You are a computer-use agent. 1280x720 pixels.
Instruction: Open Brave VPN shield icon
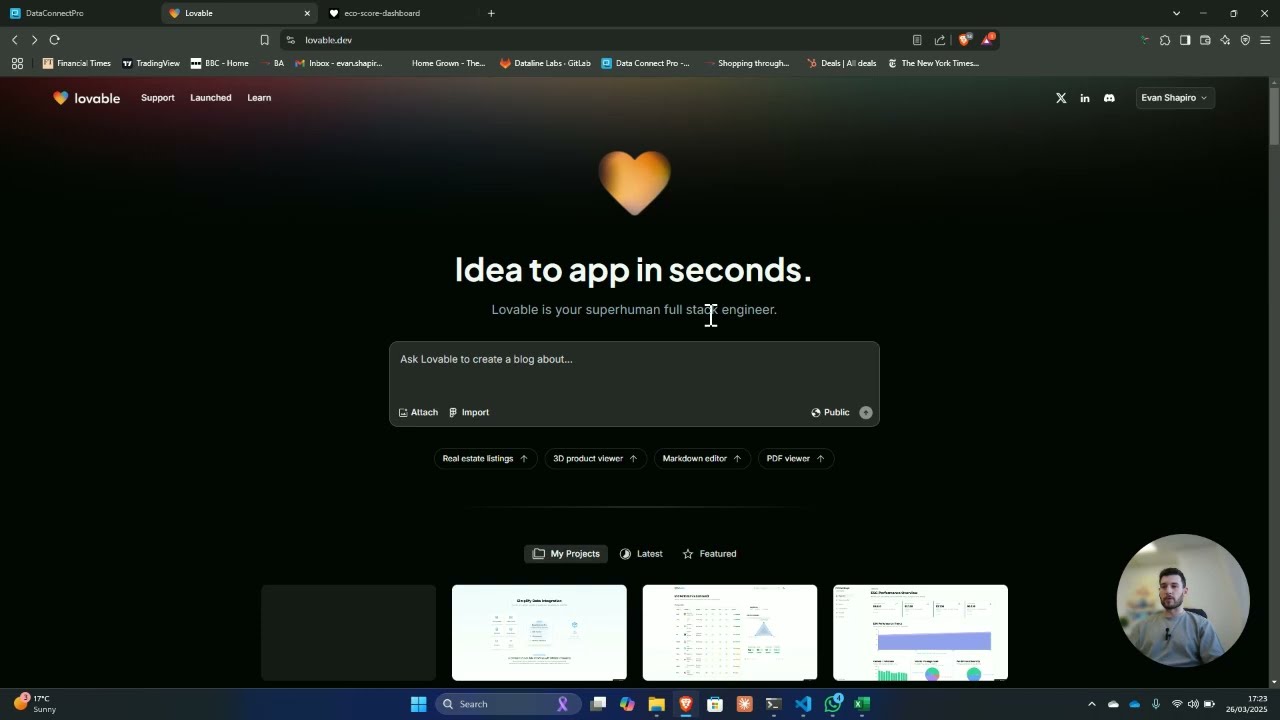tap(1245, 40)
